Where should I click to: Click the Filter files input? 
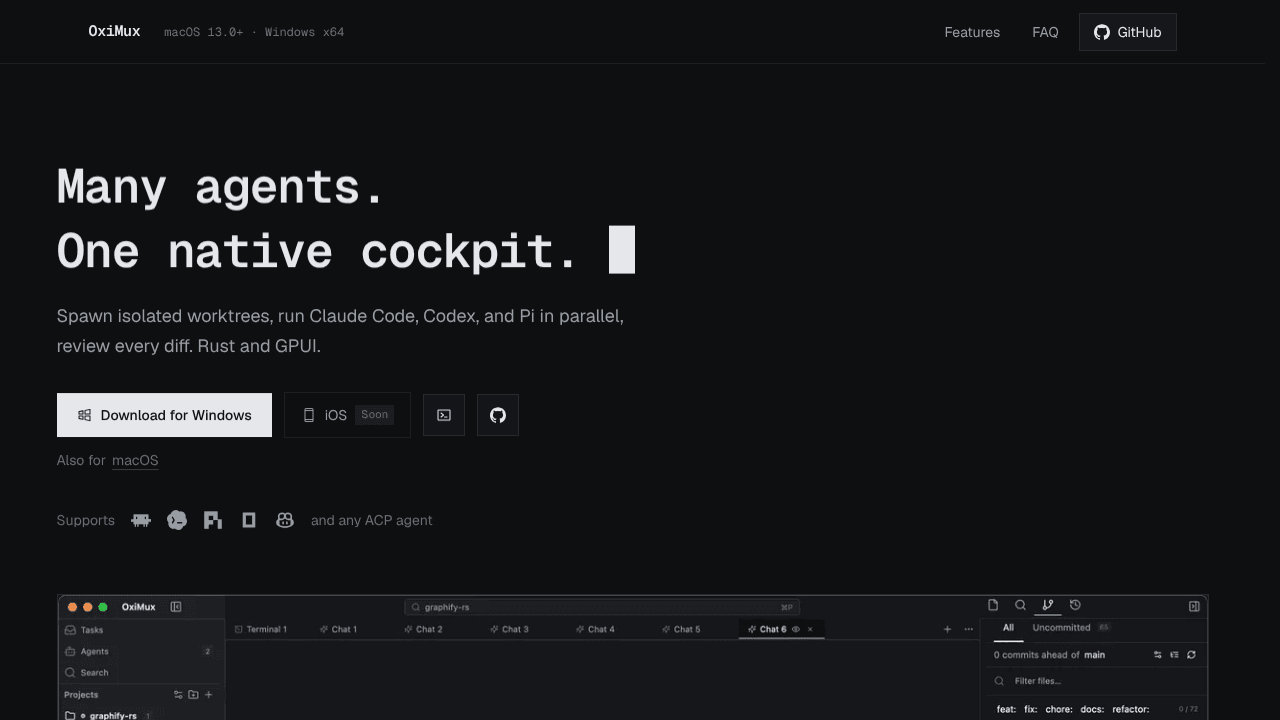pyautogui.click(x=1094, y=681)
